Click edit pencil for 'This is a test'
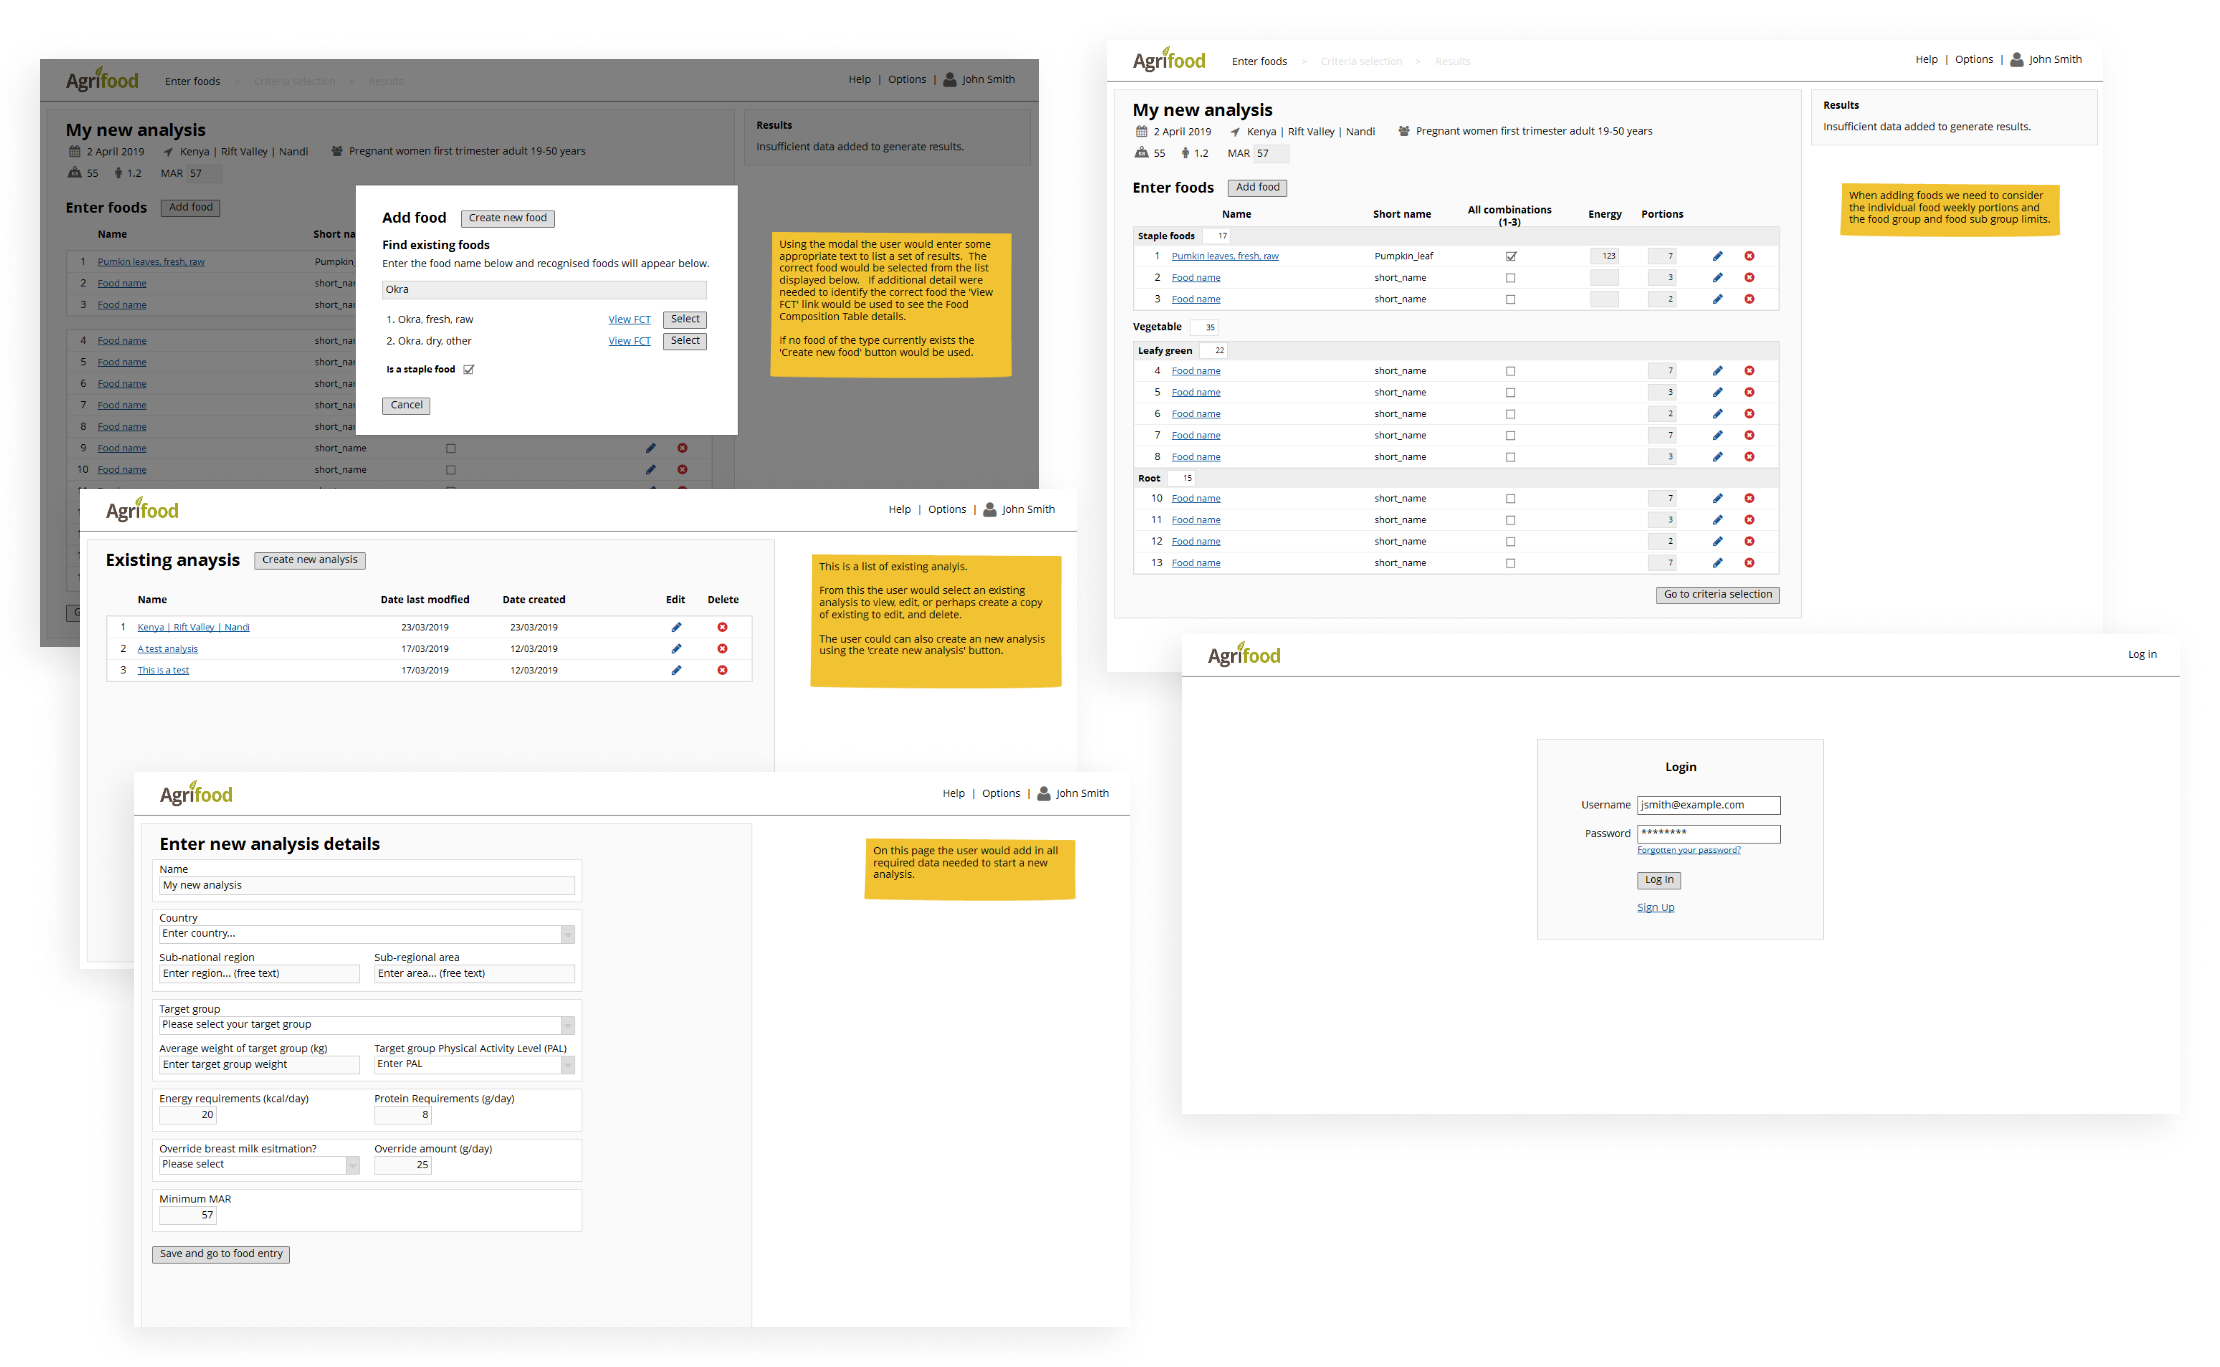Viewport: 2220px width, 1367px height. (x=676, y=670)
